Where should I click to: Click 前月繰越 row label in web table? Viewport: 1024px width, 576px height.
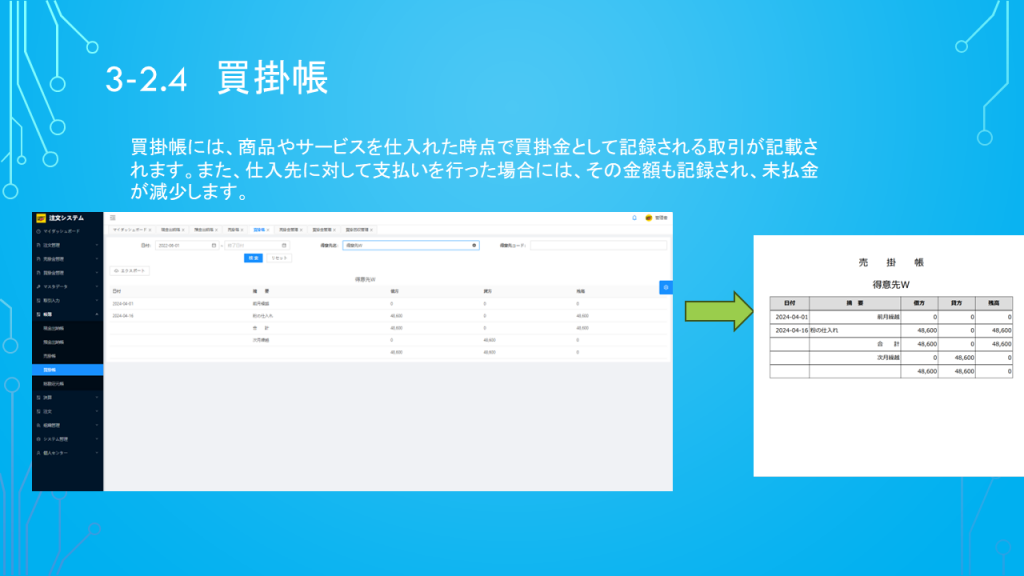261,304
